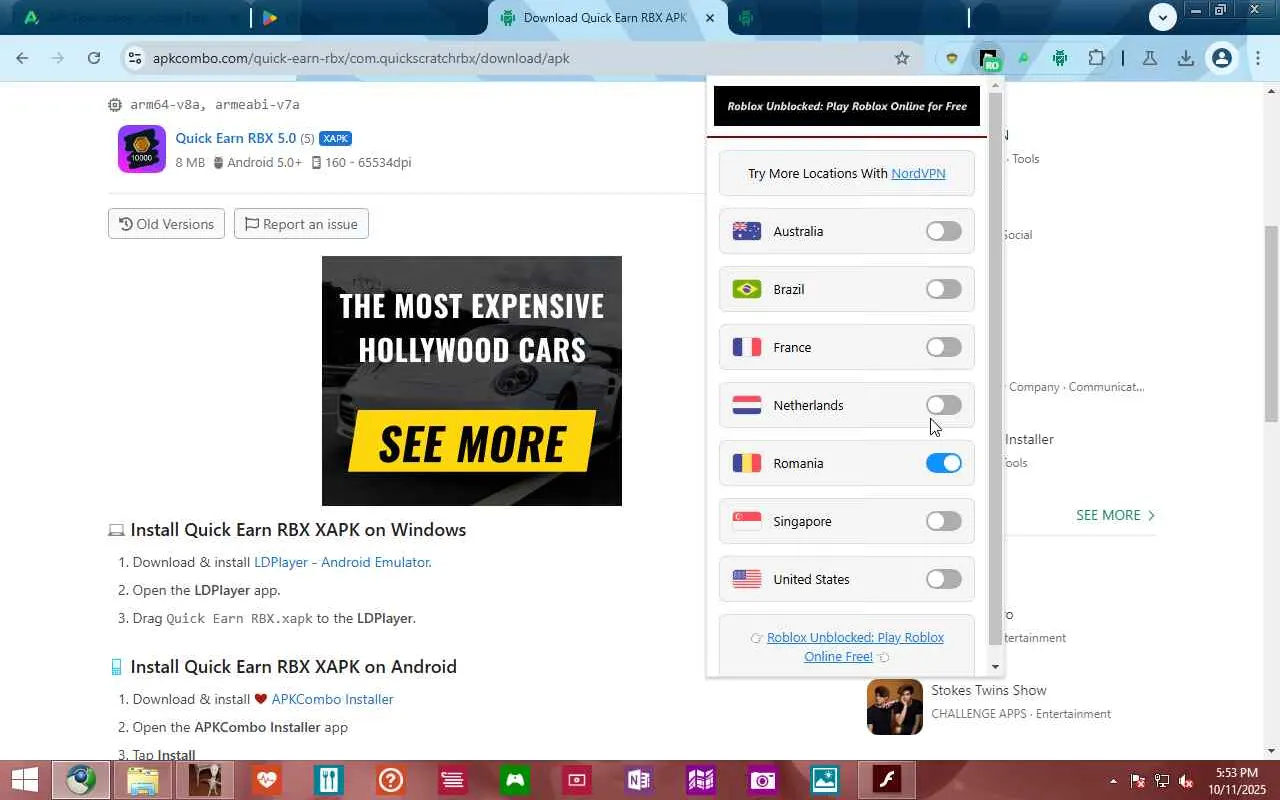Screen dimensions: 1280x800
Task: Open the Windows Start menu
Action: pos(23,780)
